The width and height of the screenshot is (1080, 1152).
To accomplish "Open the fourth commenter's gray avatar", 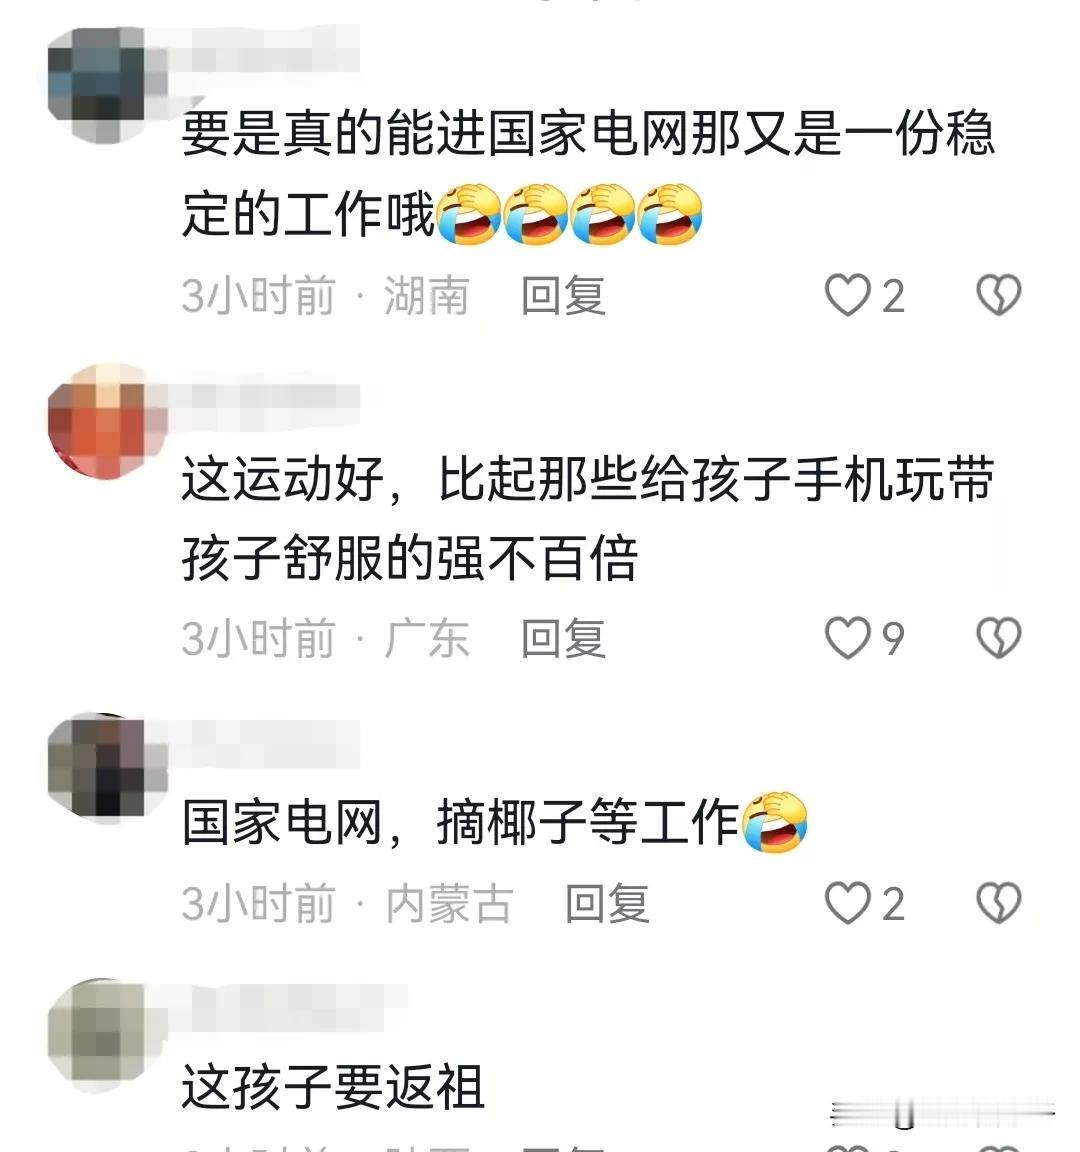I will [107, 1032].
